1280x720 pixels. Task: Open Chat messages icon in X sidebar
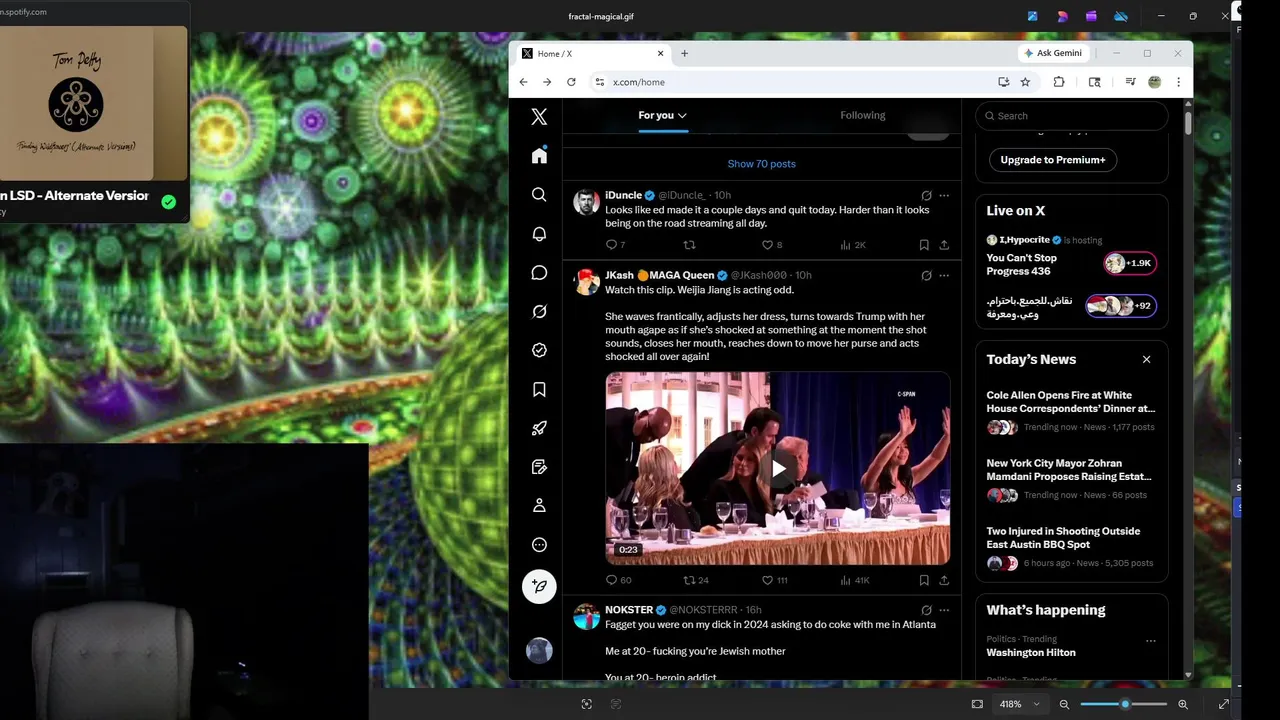[539, 272]
